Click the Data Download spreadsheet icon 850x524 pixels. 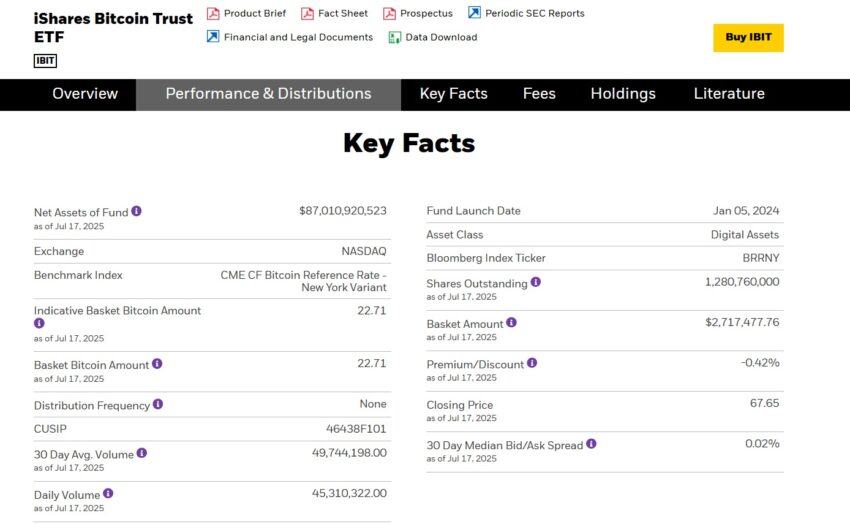click(x=395, y=37)
